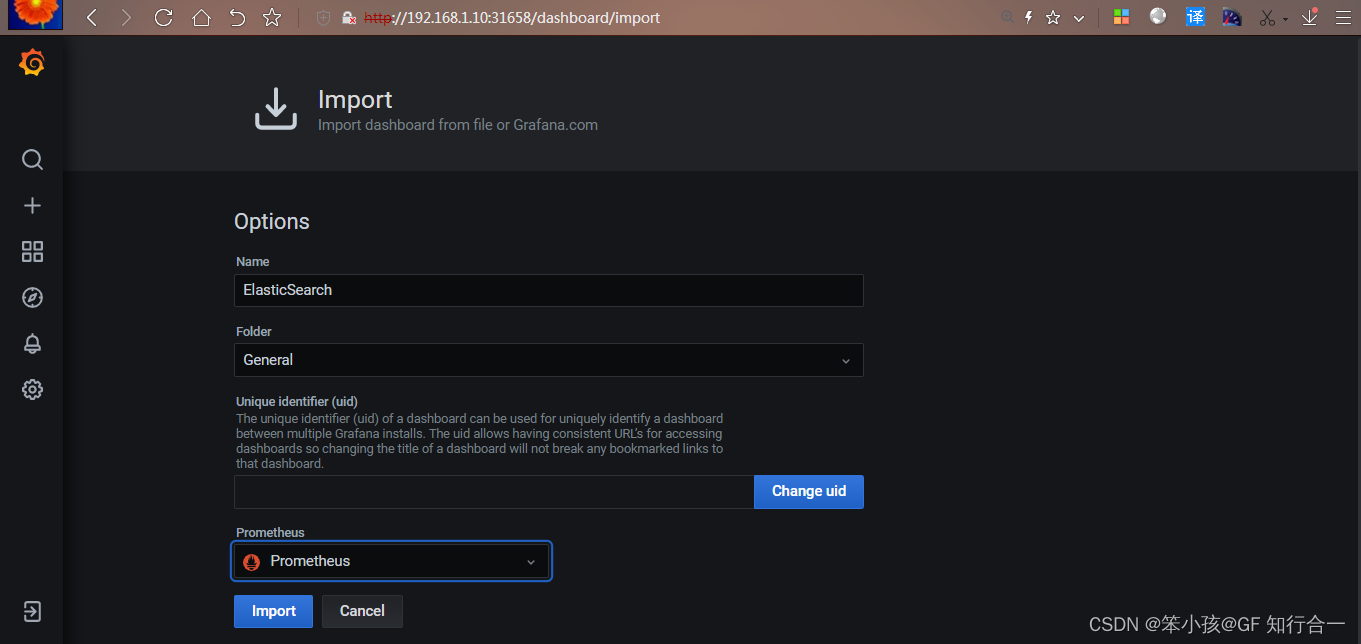Open the scissors screenshot tool icon

pyautogui.click(x=1267, y=18)
